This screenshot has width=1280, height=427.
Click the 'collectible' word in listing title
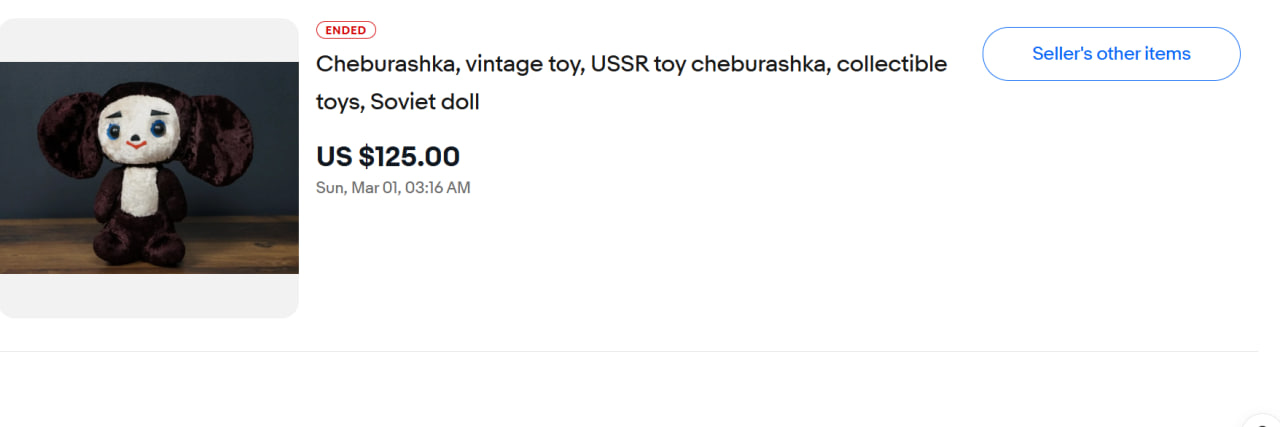tap(892, 64)
